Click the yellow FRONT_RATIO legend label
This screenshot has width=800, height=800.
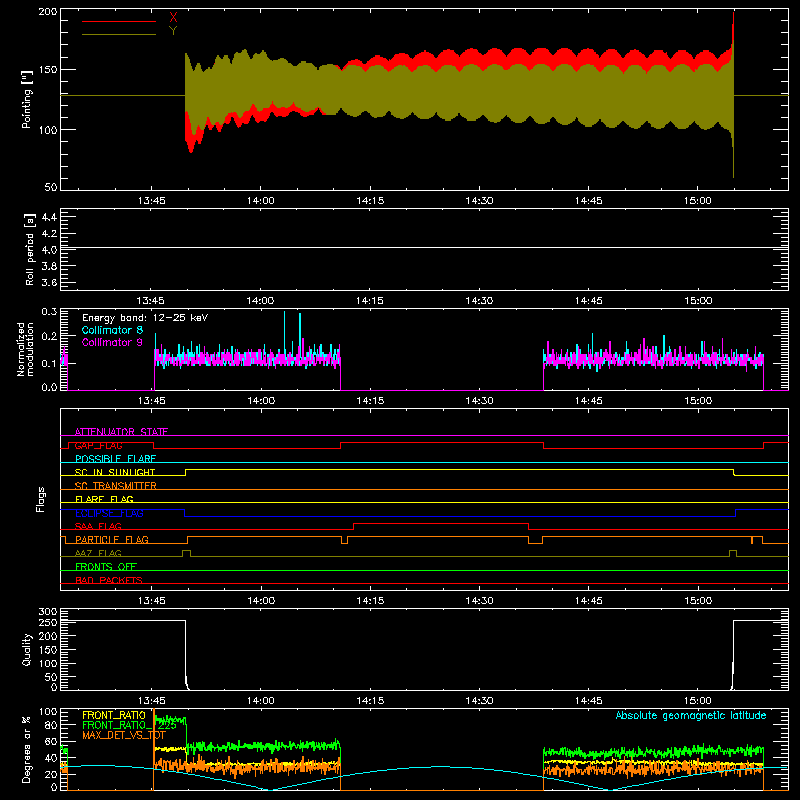114,715
